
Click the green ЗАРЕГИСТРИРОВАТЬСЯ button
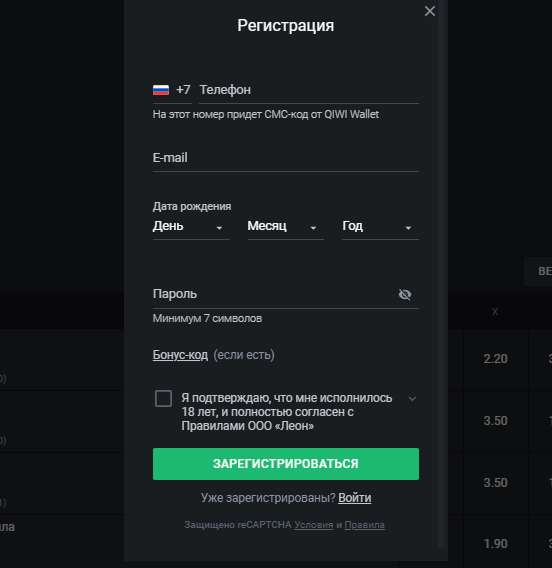click(x=286, y=464)
